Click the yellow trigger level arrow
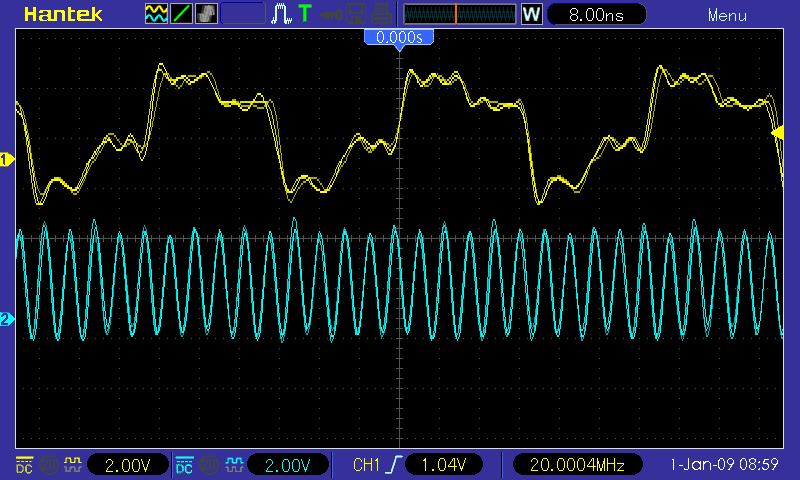Image resolution: width=800 pixels, height=480 pixels. click(x=778, y=133)
